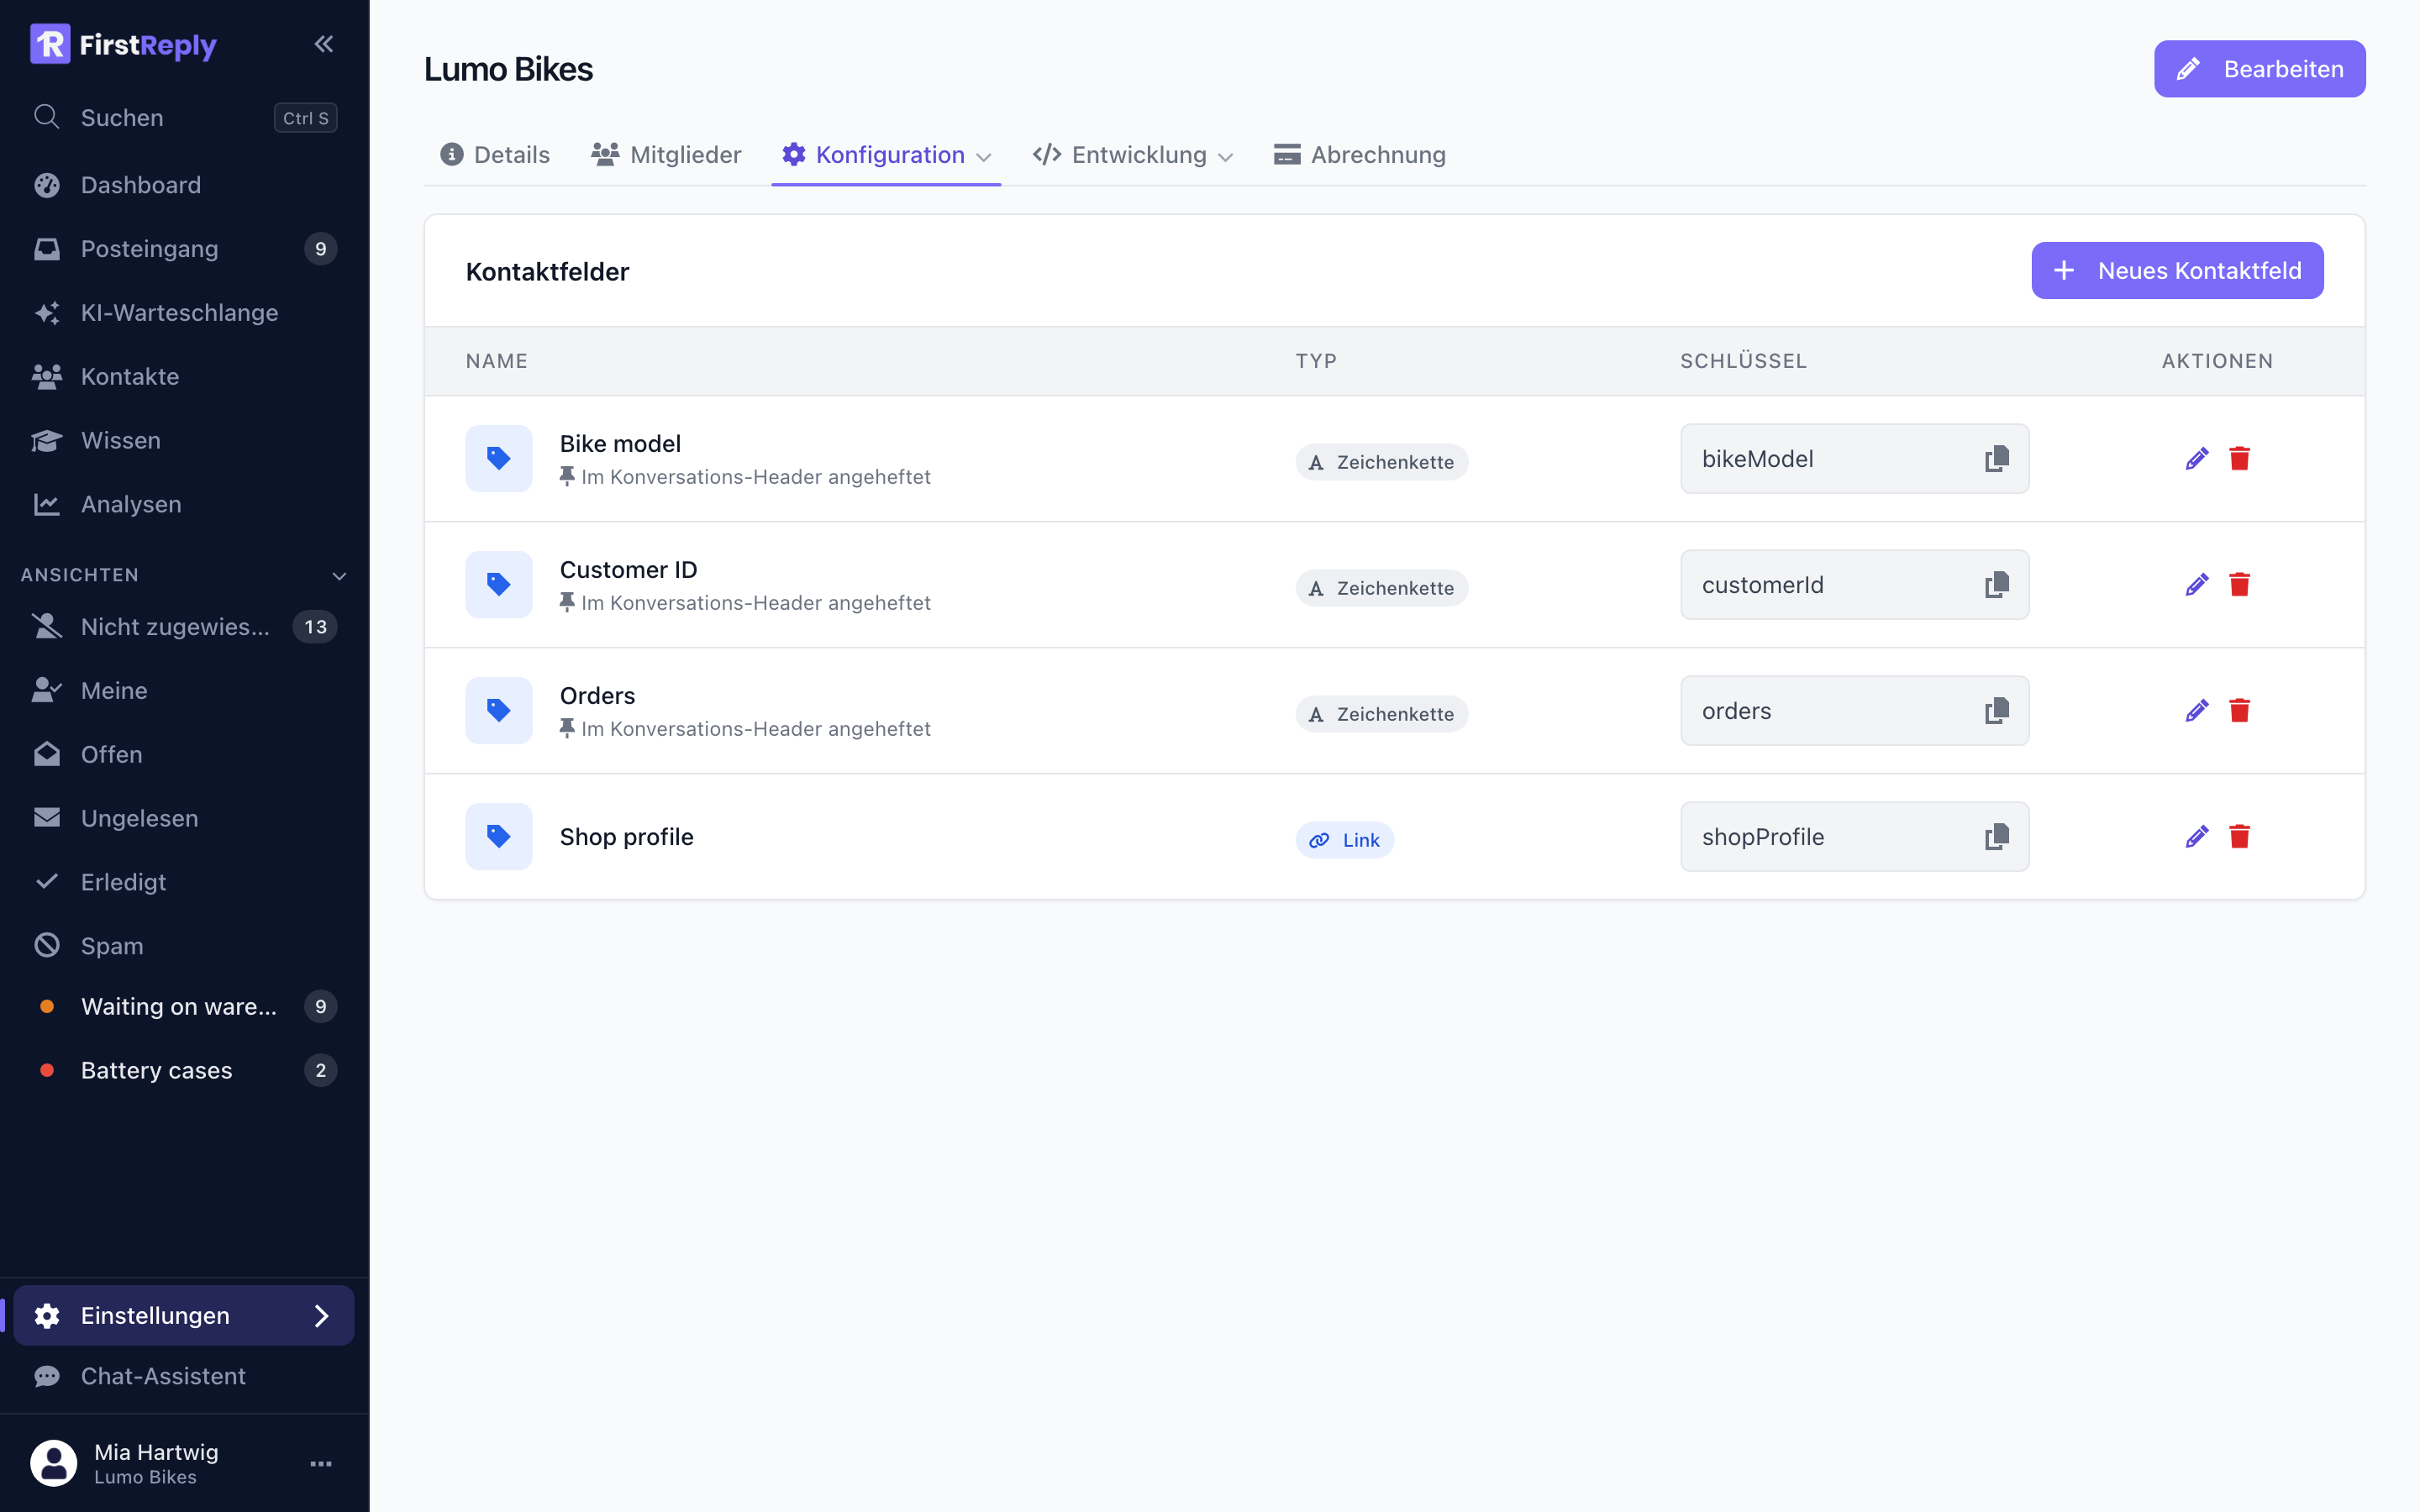2420x1512 pixels.
Task: Copy the bikeModel key
Action: point(1996,459)
